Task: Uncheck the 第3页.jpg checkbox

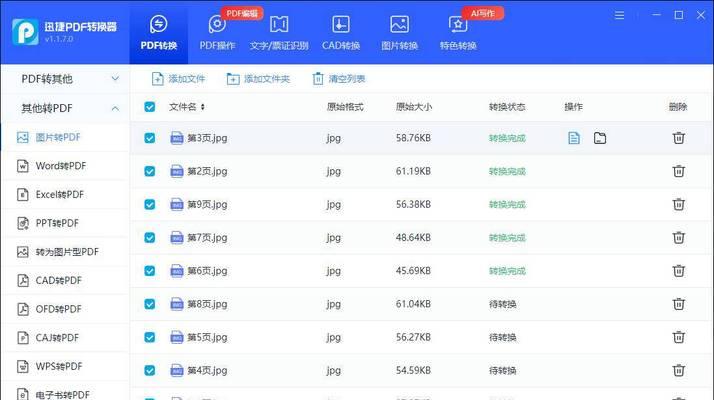Action: [149, 138]
